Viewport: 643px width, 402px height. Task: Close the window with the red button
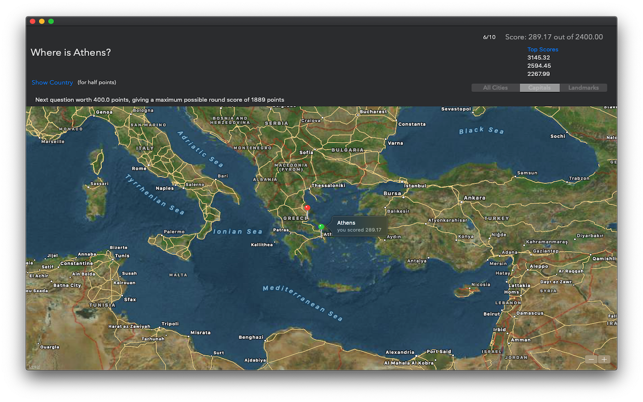coord(32,21)
